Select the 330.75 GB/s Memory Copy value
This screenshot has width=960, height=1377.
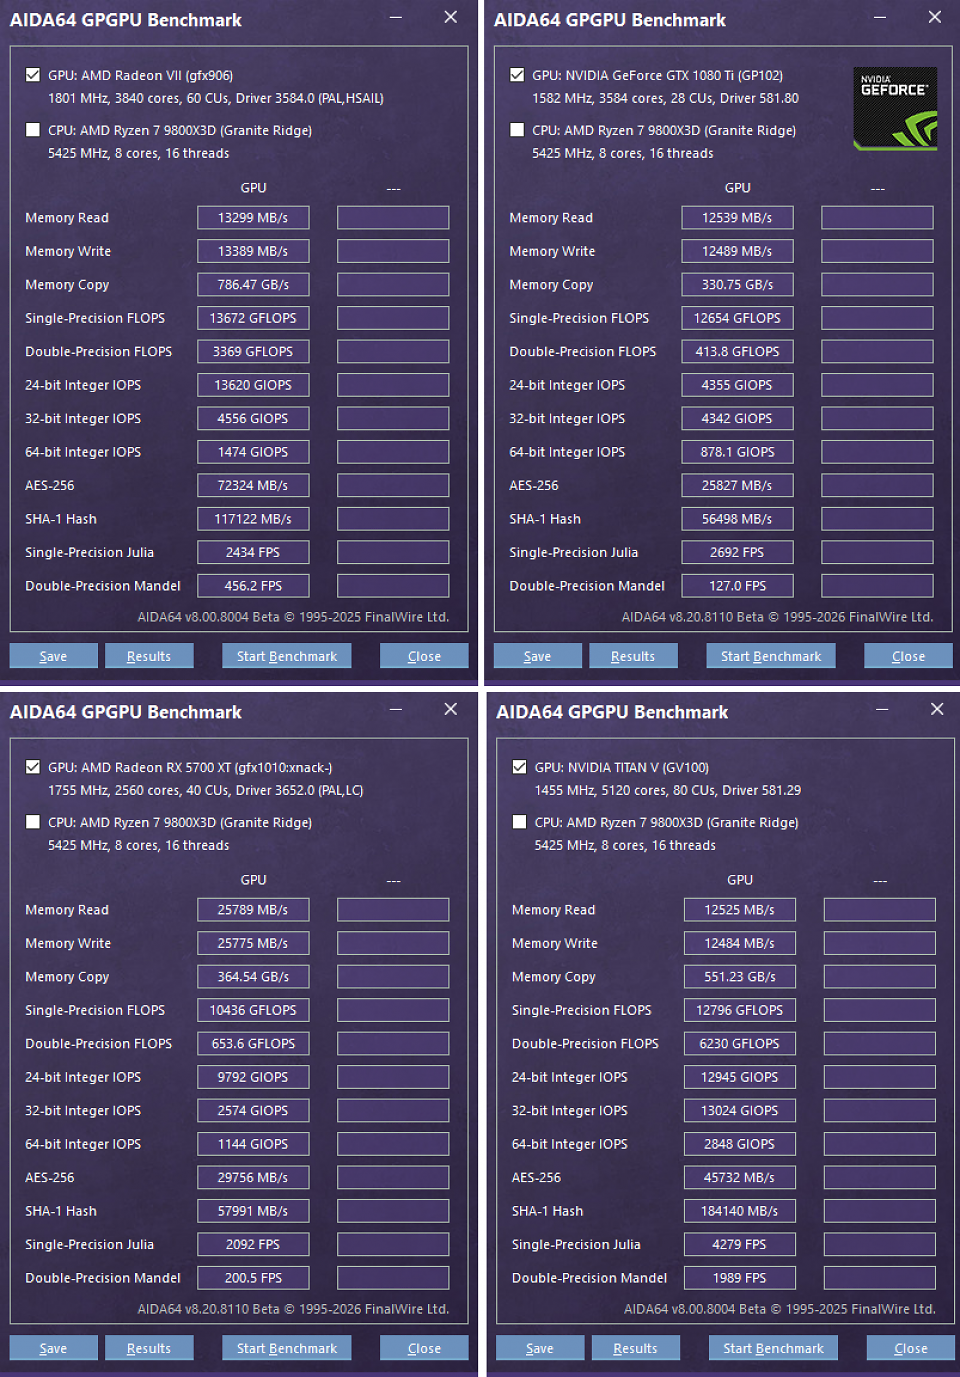pos(737,285)
